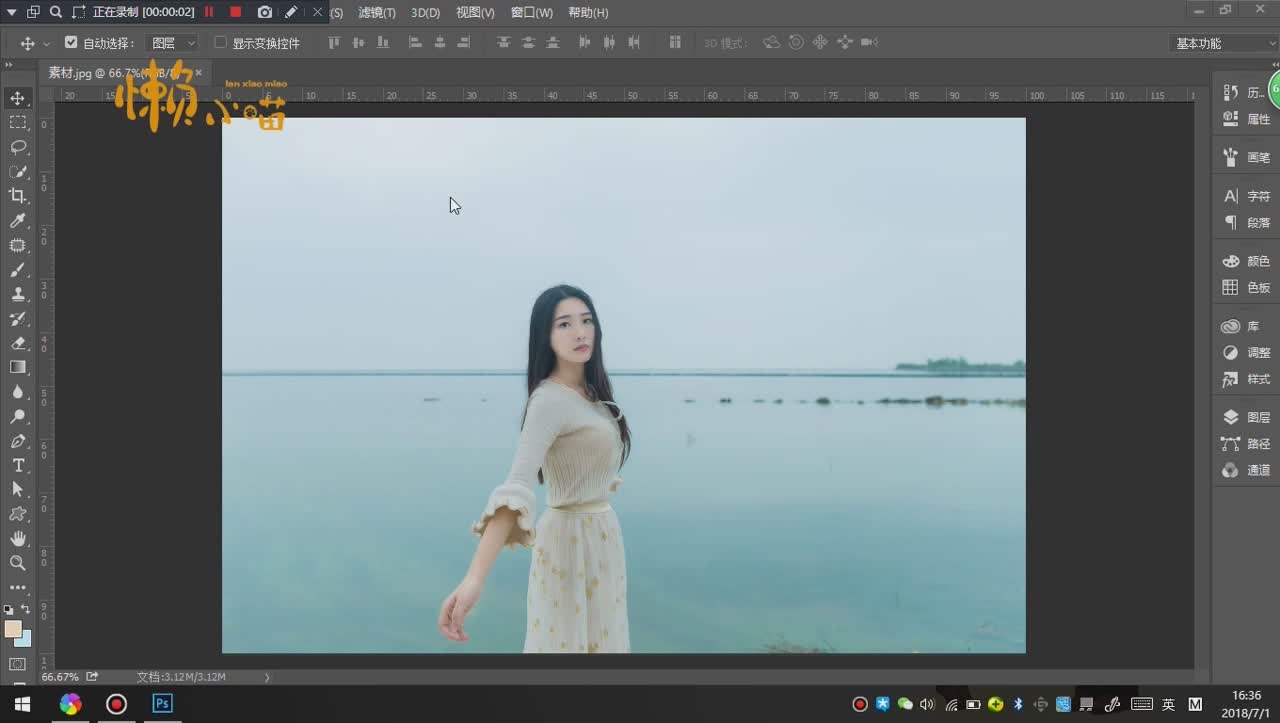Image resolution: width=1280 pixels, height=723 pixels.
Task: Select the Move tool in the toolbox
Action: [x=18, y=98]
